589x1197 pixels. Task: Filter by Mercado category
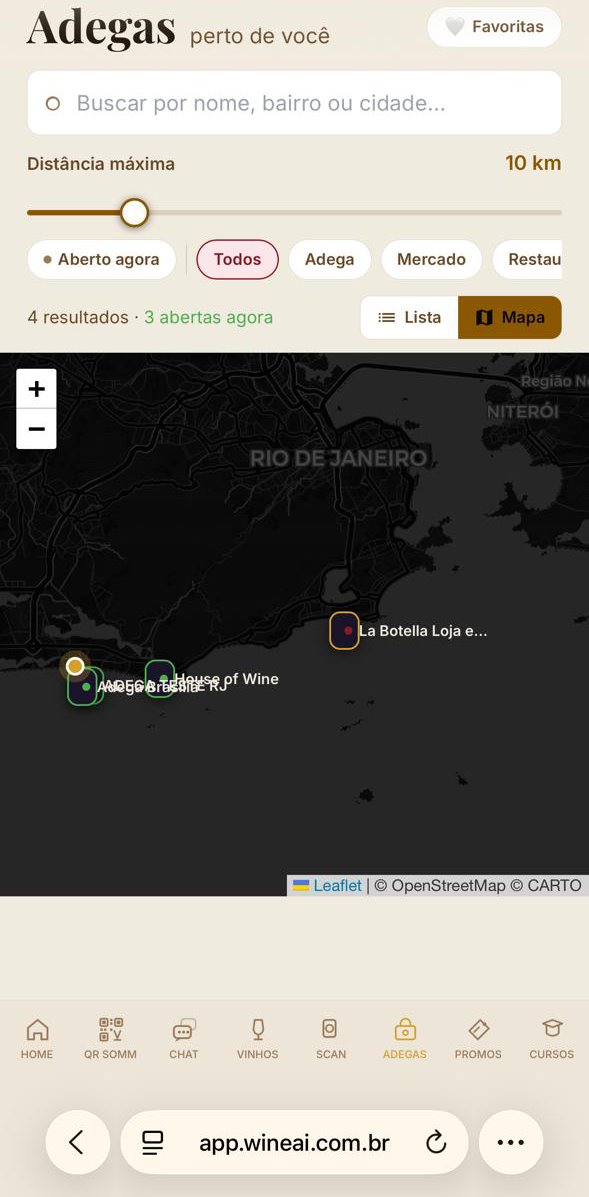click(x=431, y=260)
